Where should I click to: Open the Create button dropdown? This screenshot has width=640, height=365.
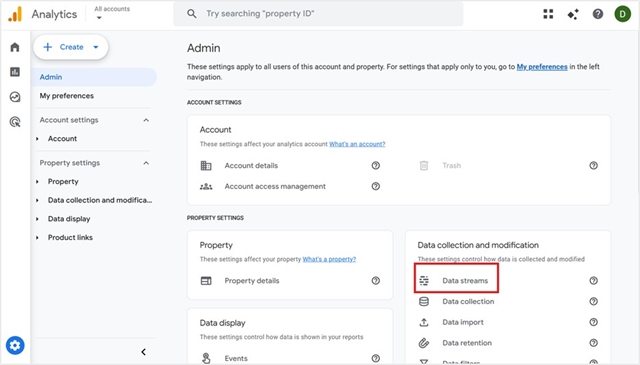pos(96,47)
